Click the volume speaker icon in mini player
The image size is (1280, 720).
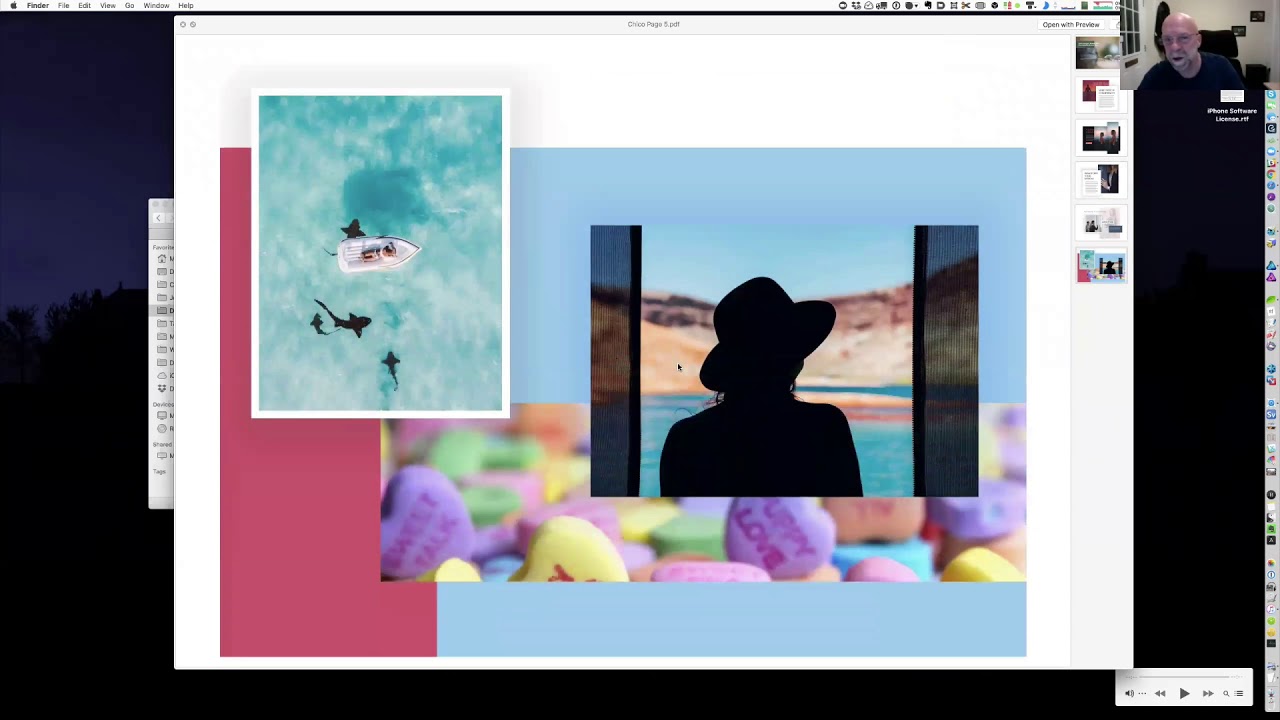[1130, 693]
